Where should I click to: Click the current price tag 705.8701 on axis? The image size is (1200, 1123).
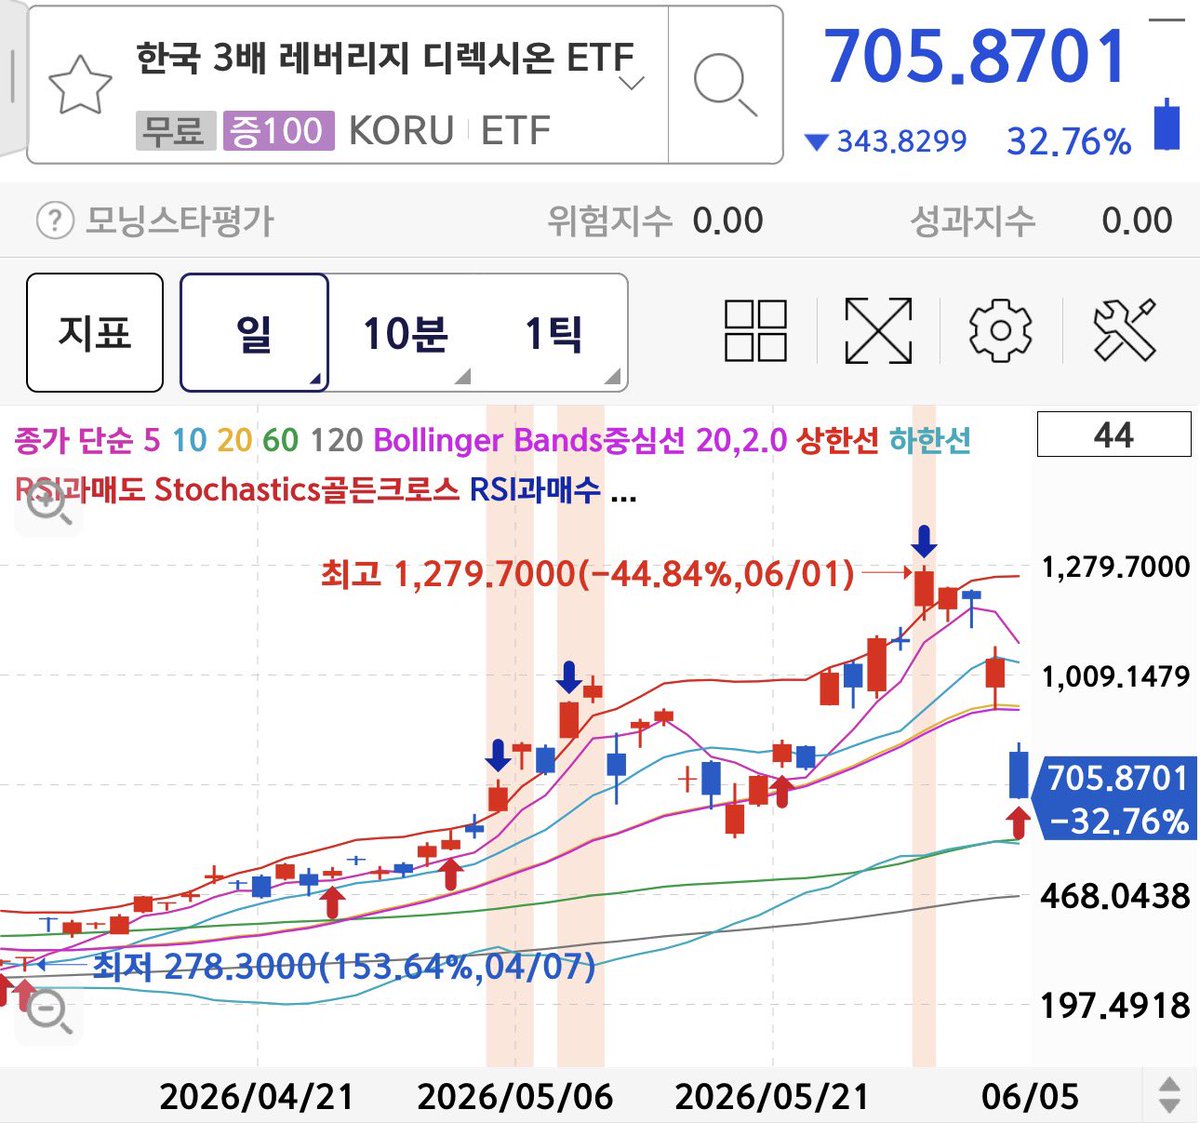pos(1116,798)
